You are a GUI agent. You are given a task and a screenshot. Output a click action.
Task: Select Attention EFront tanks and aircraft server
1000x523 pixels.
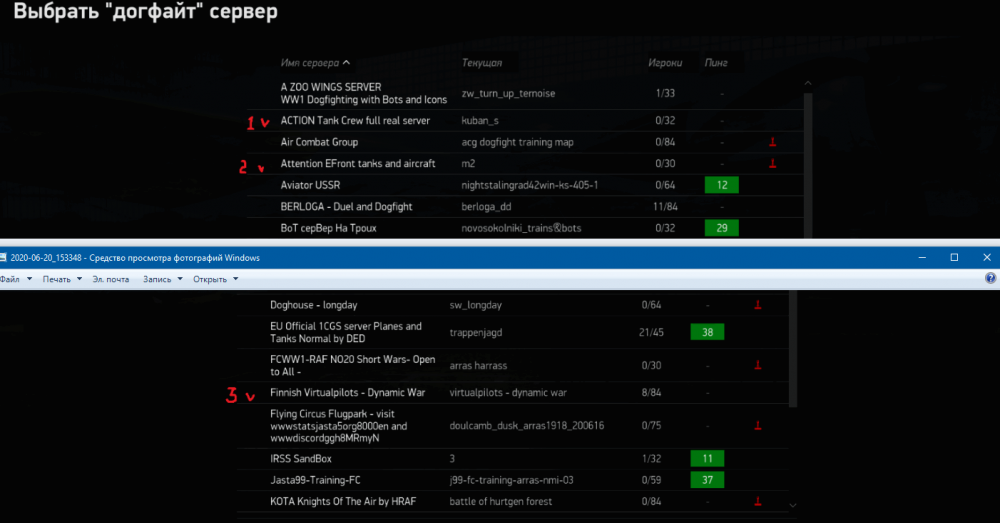point(527,164)
